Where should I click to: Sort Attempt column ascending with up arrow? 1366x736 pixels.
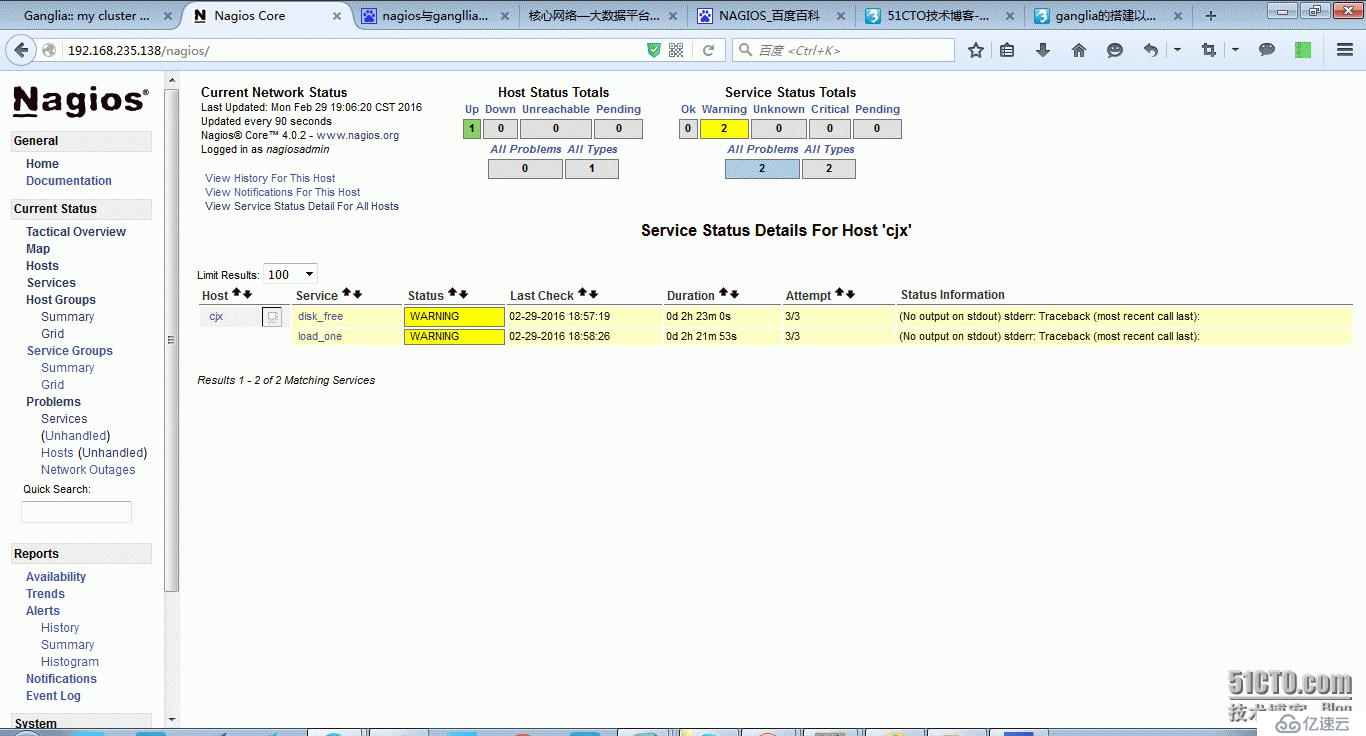840,294
